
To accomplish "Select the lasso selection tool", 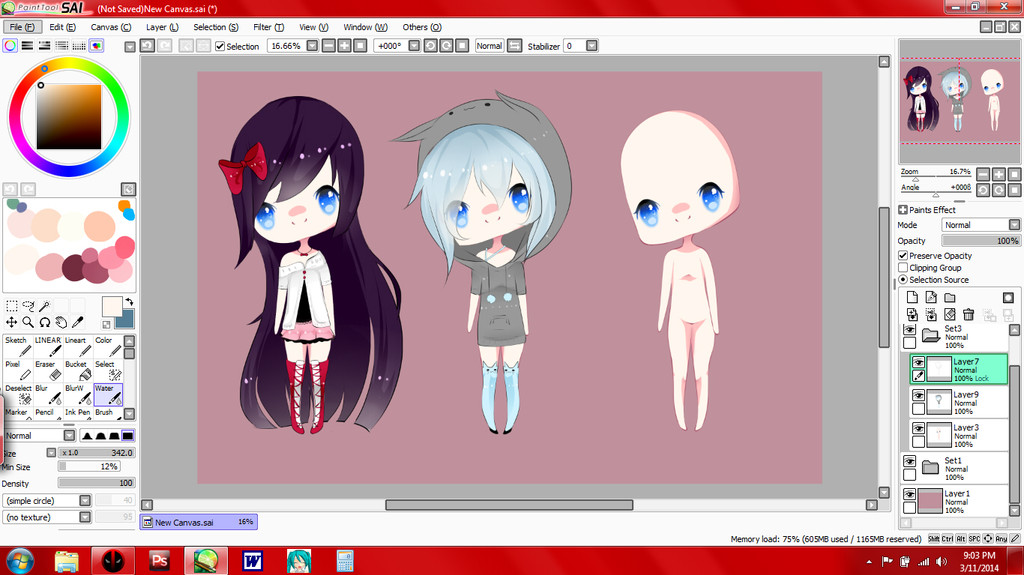I will 28,306.
